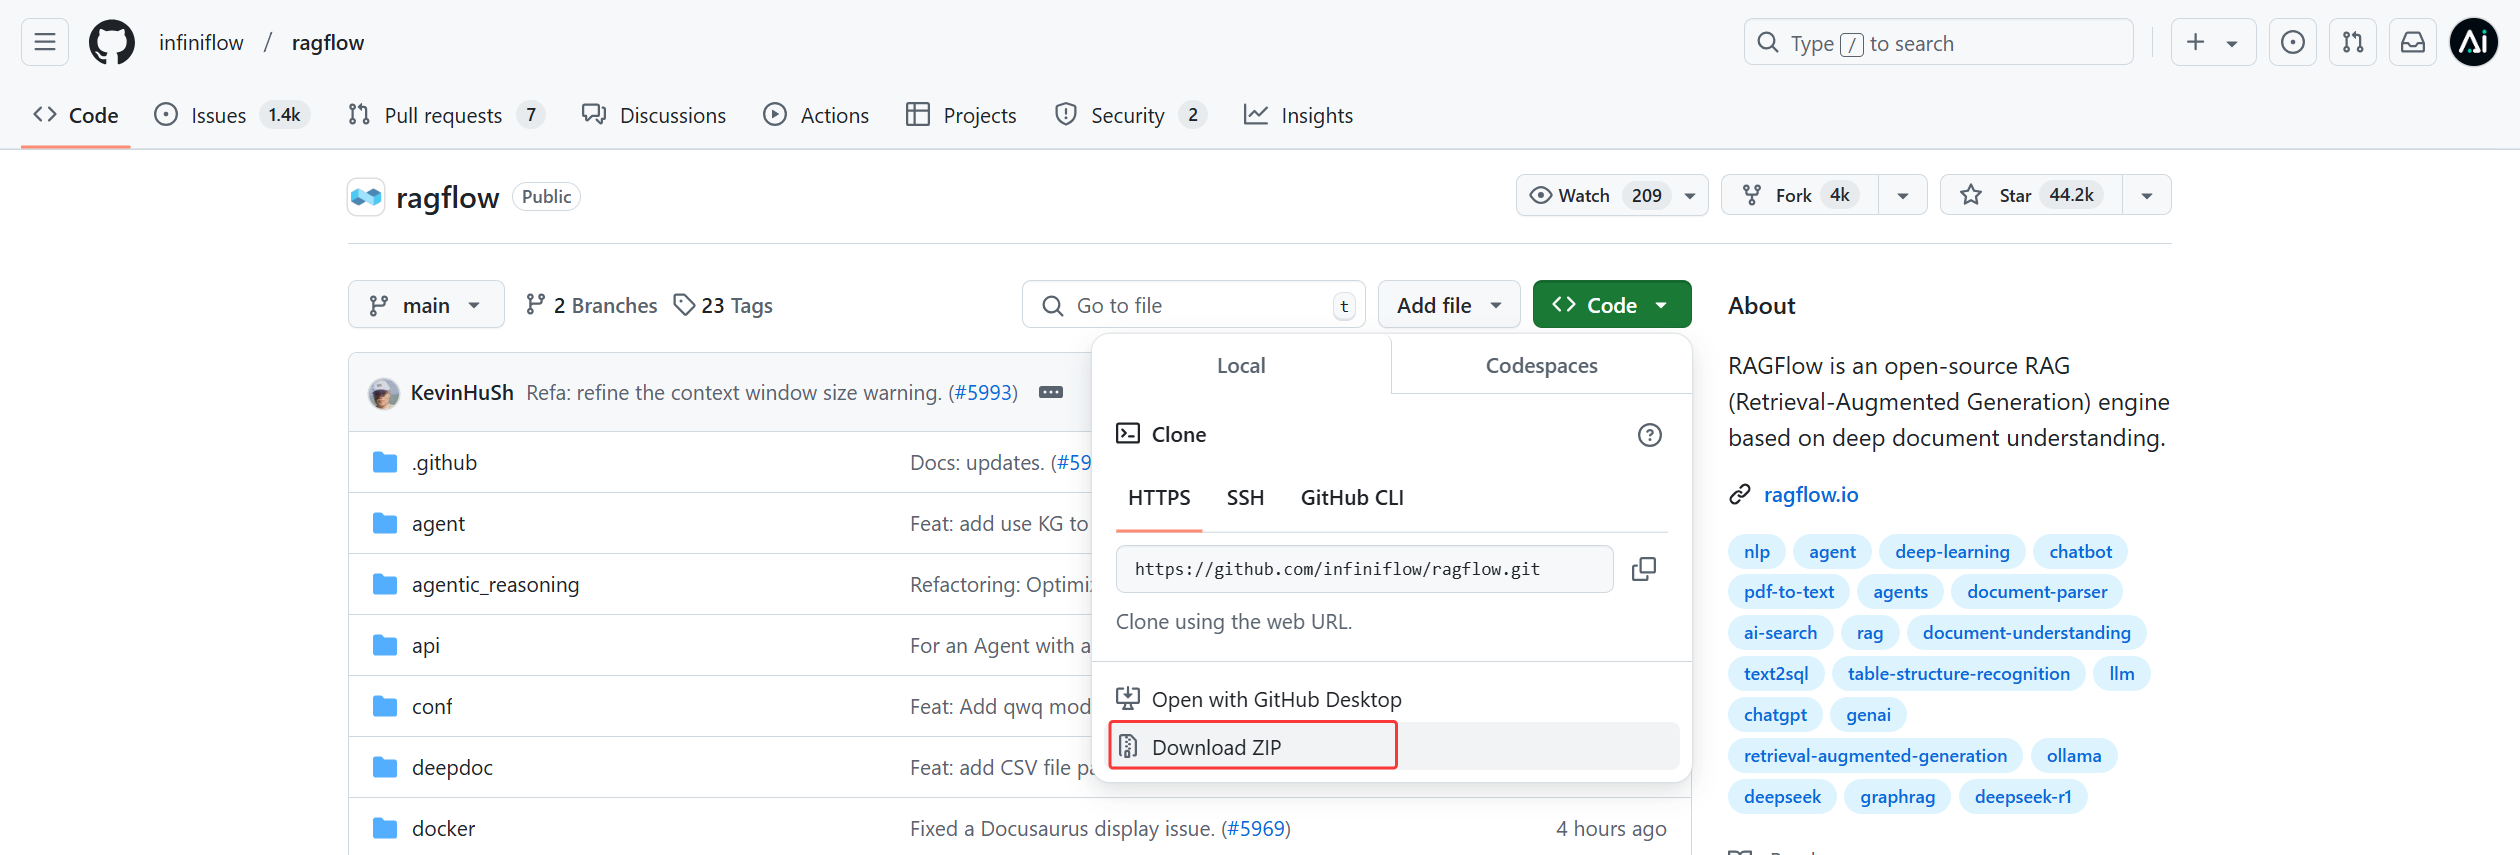Image resolution: width=2520 pixels, height=855 pixels.
Task: Open the Projects tab
Action: [x=961, y=115]
